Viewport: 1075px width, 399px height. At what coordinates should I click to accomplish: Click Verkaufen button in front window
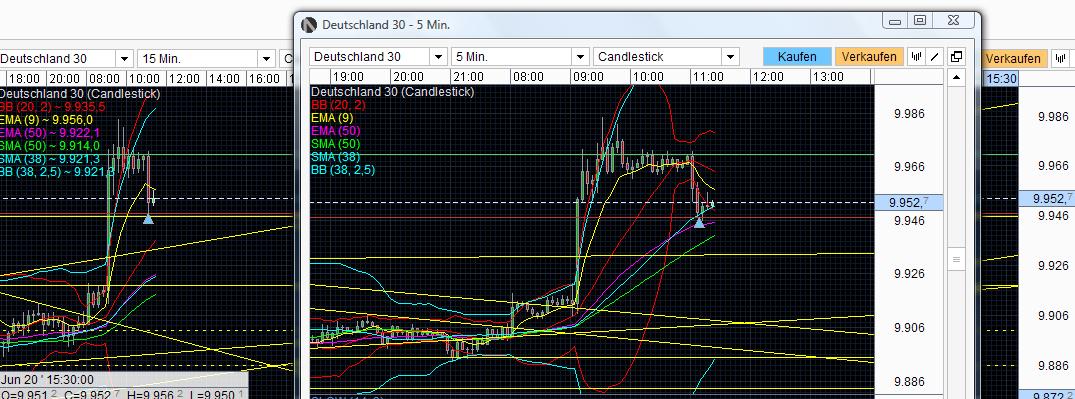(x=869, y=57)
